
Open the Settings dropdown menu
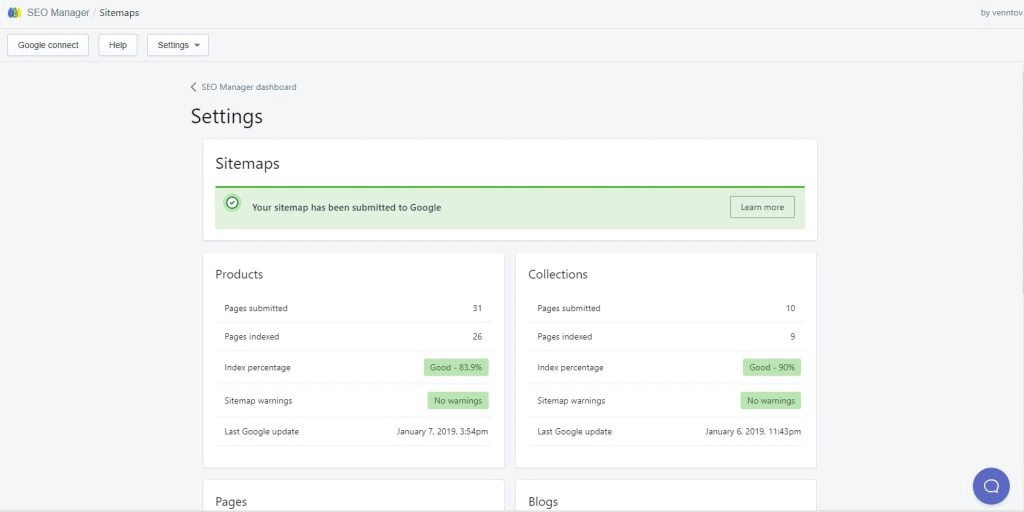coord(178,45)
